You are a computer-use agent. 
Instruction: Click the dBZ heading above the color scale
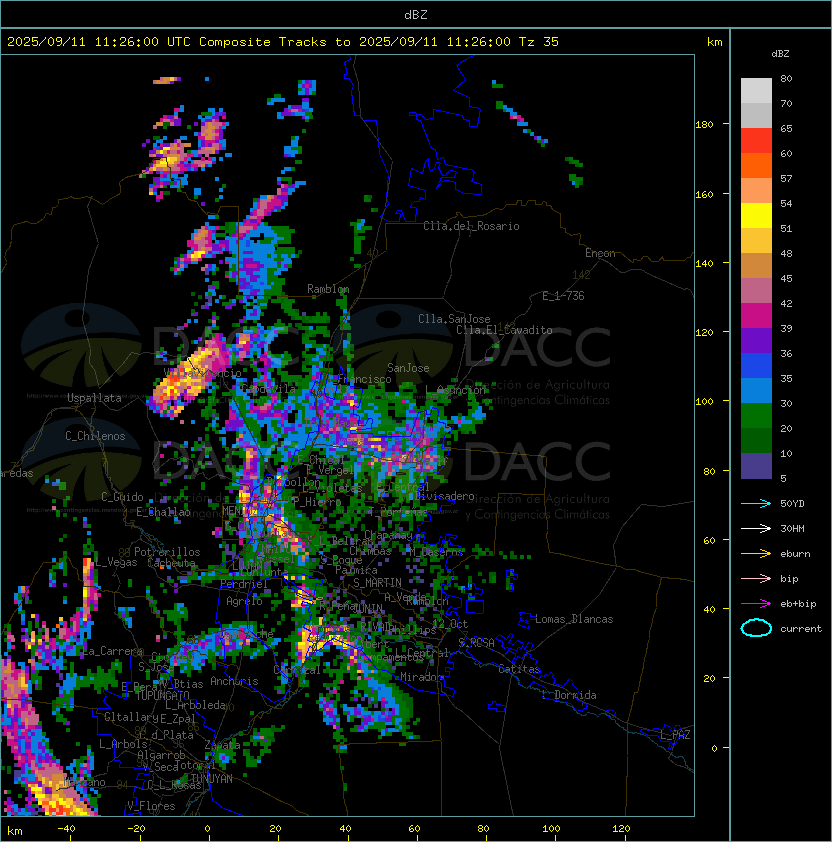[x=780, y=54]
